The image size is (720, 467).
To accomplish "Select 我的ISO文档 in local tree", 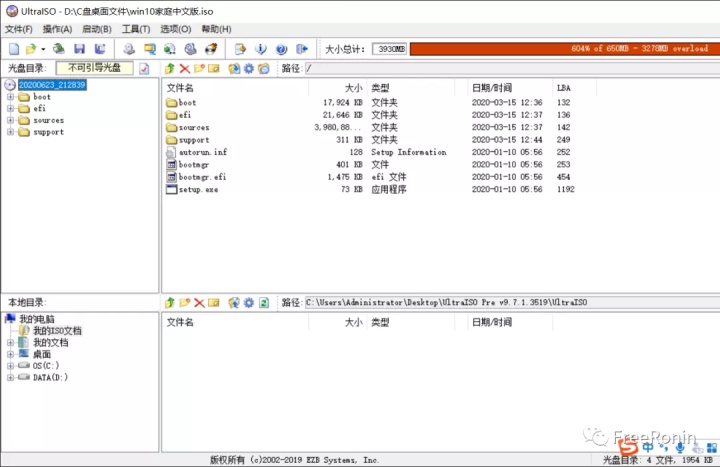I will click(57, 331).
